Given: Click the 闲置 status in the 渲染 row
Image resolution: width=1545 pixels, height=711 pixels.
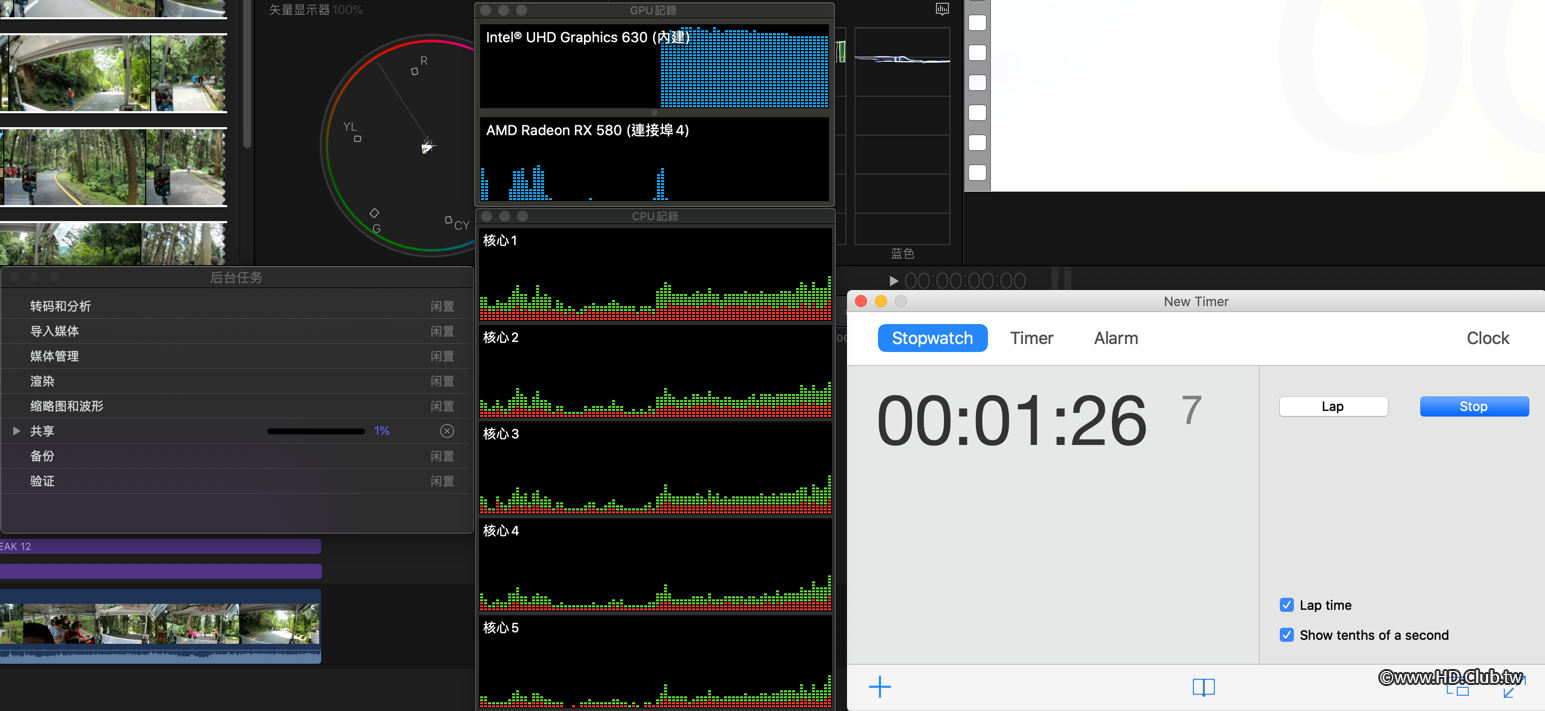Looking at the screenshot, I should (442, 381).
